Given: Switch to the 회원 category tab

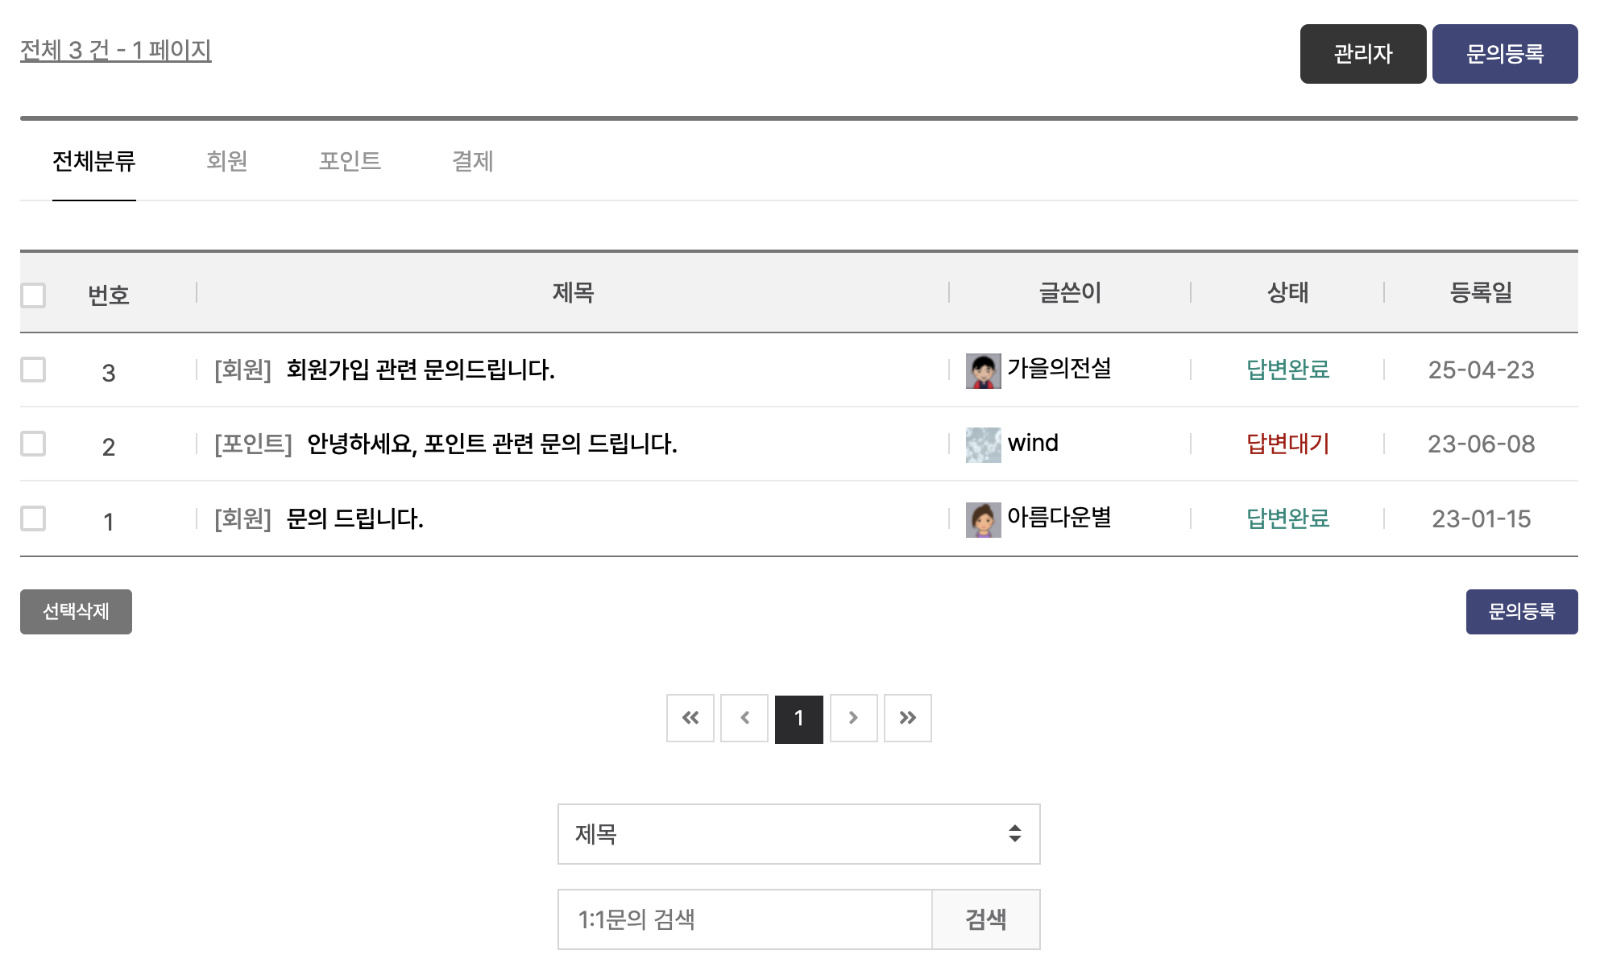Looking at the screenshot, I should pyautogui.click(x=227, y=161).
